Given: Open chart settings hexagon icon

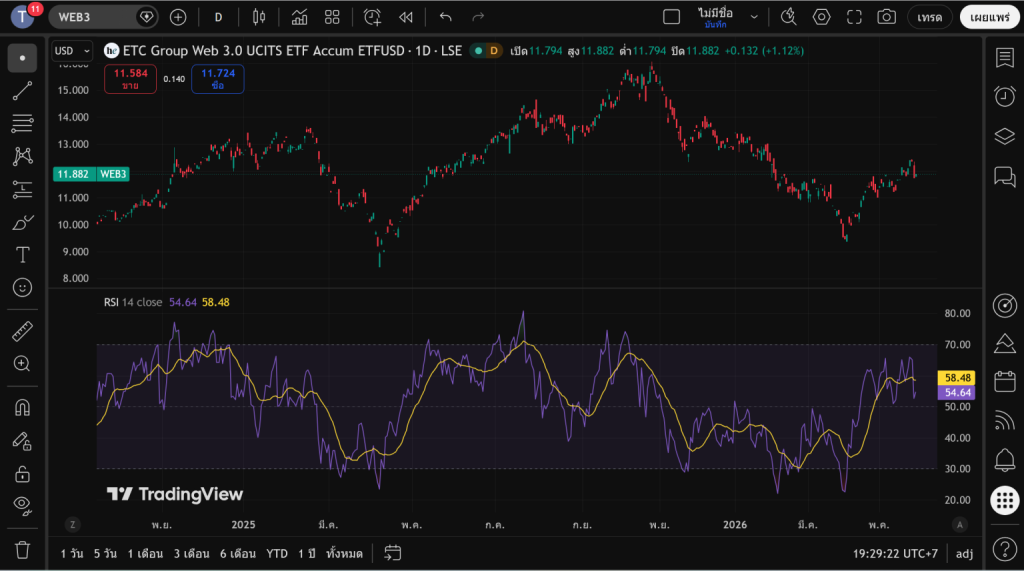Looking at the screenshot, I should click(822, 17).
